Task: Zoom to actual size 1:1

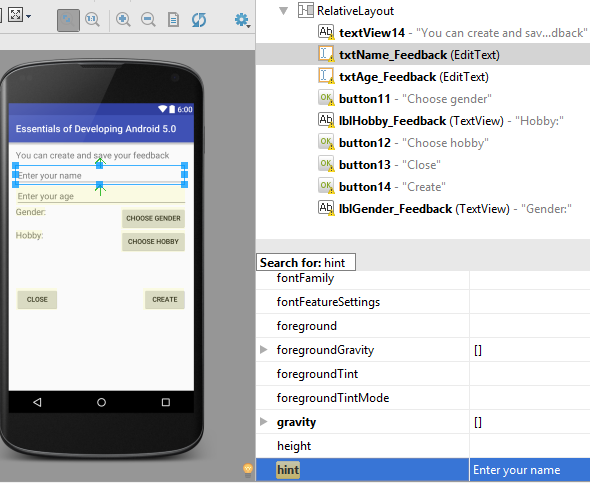Action: click(92, 19)
